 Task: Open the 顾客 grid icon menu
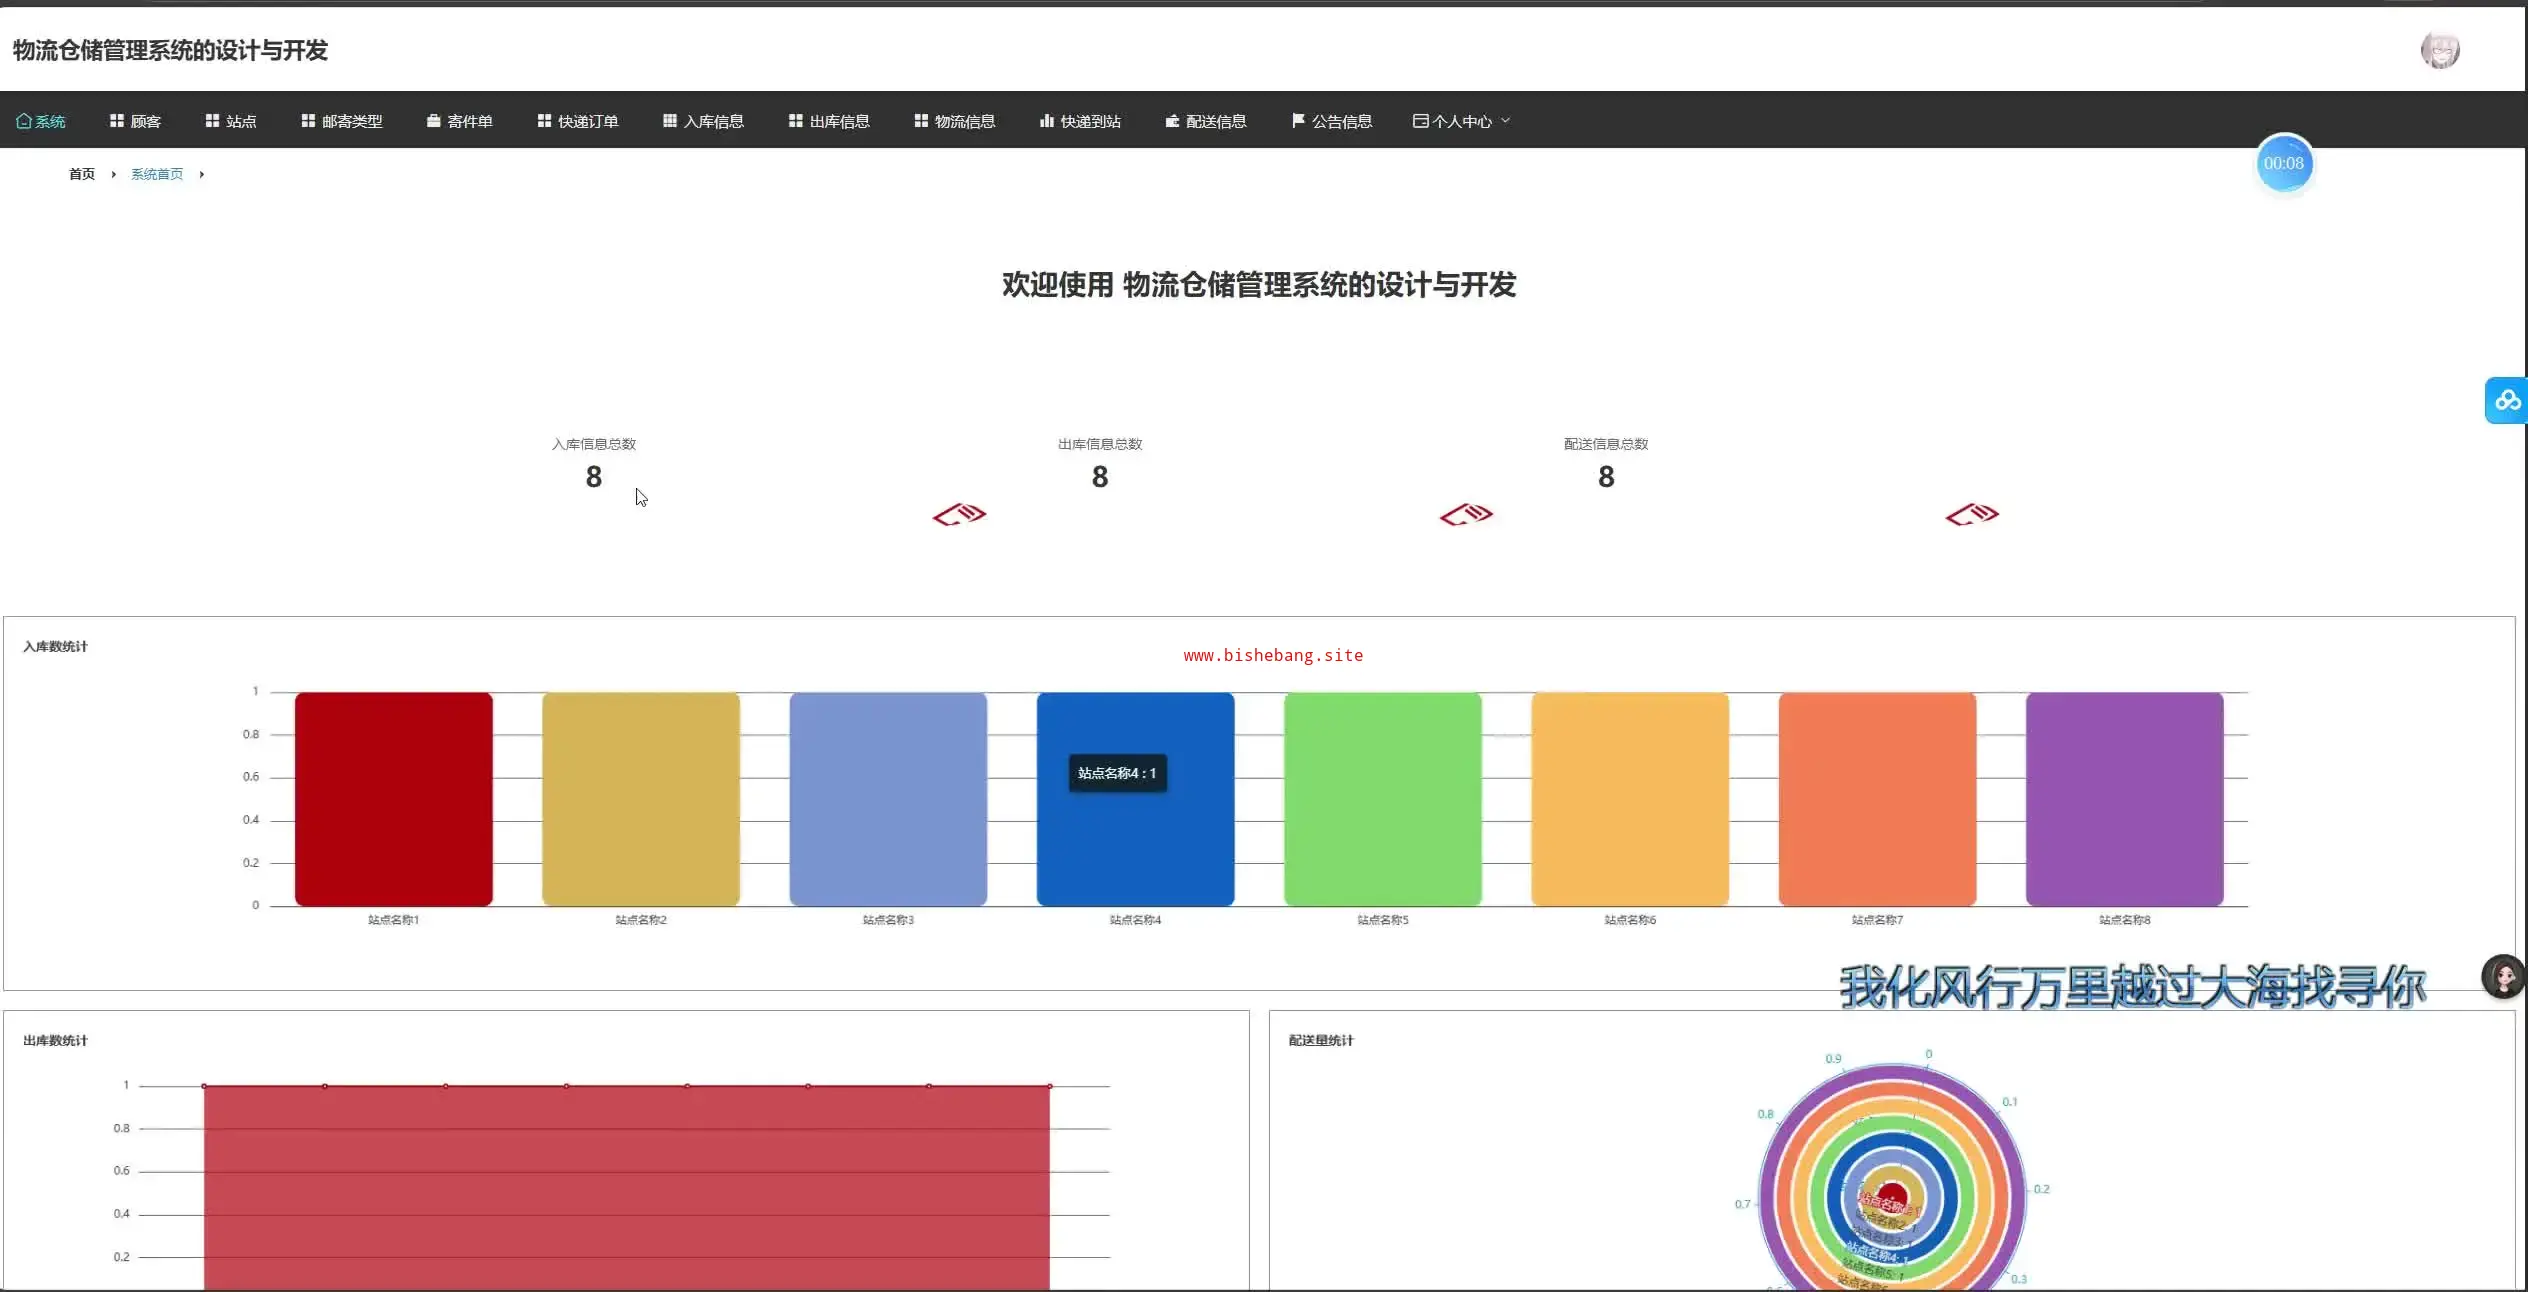coord(117,121)
